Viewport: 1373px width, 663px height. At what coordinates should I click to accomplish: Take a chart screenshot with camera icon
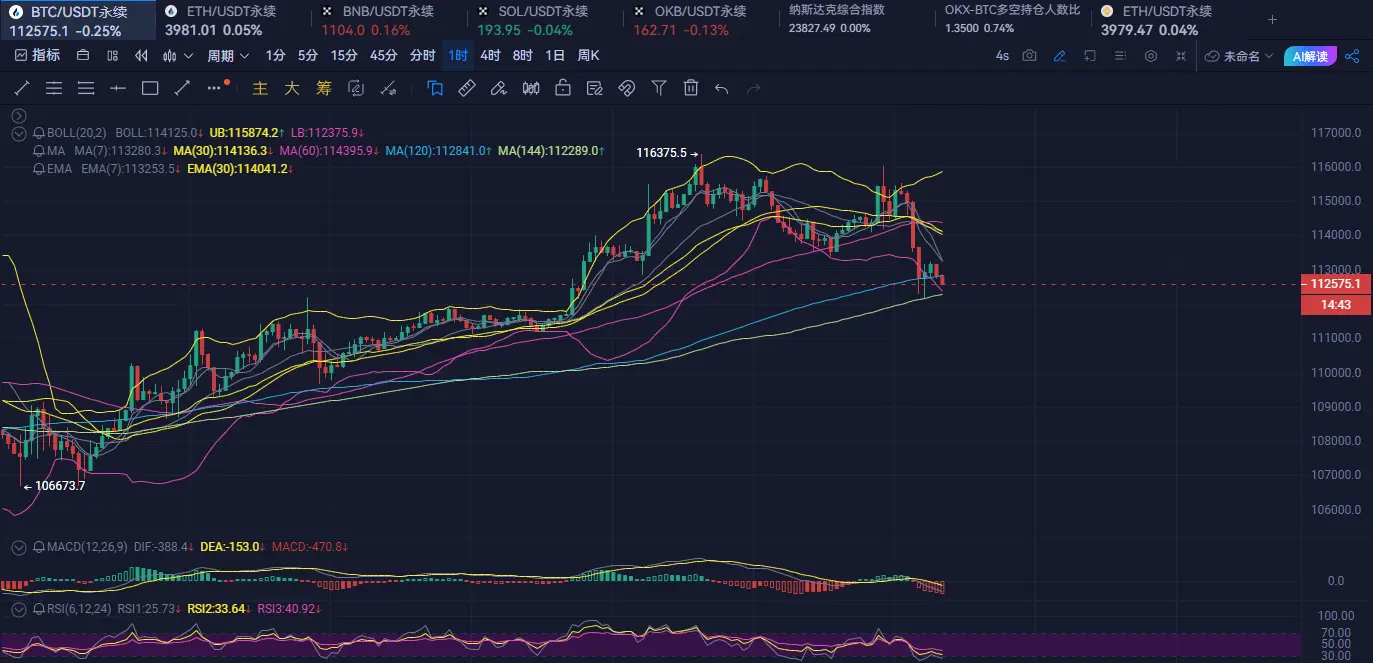(1030, 56)
